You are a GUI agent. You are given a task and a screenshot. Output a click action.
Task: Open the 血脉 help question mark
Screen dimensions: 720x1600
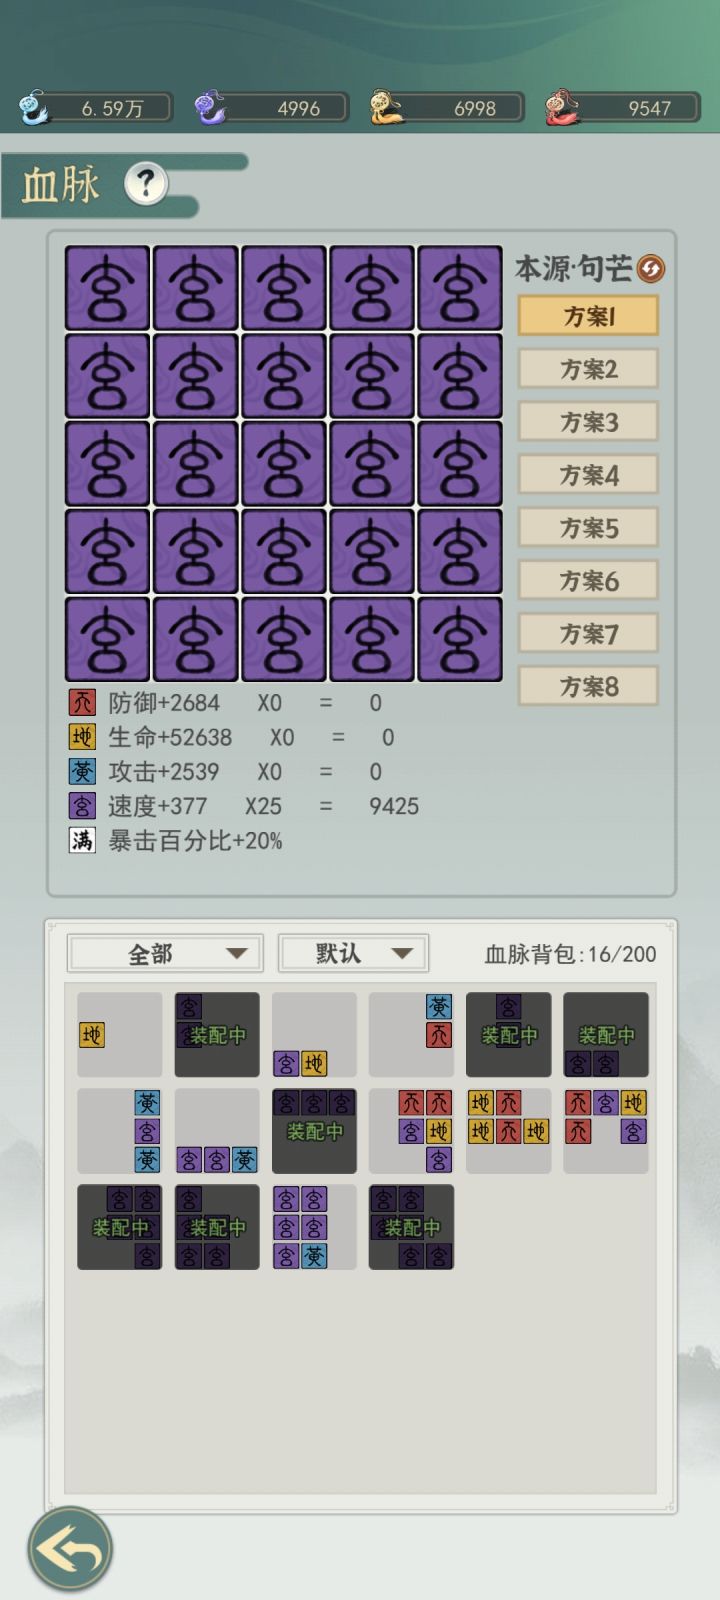pyautogui.click(x=146, y=184)
